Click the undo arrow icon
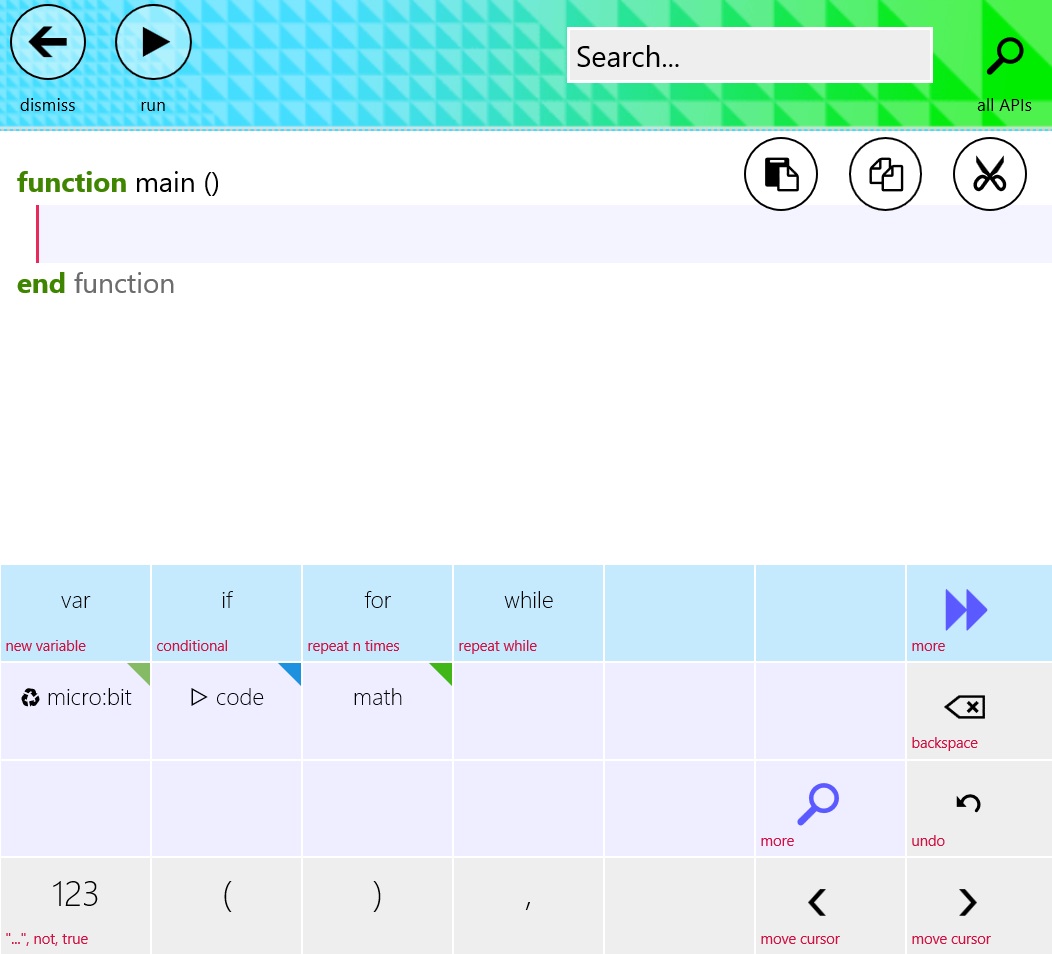 968,803
